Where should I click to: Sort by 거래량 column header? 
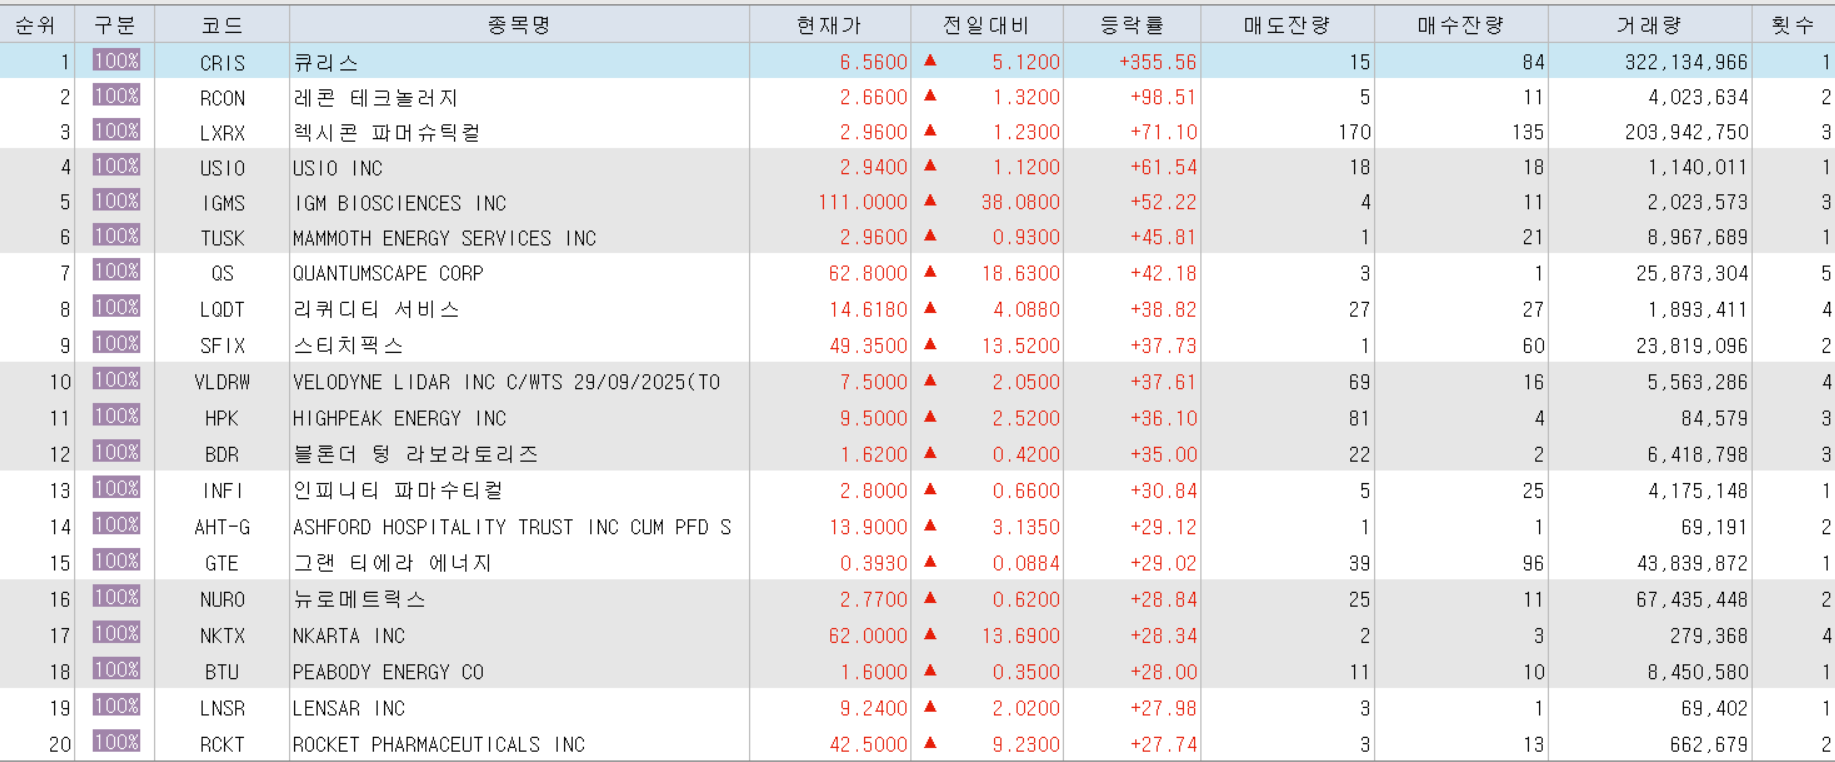coord(1650,25)
